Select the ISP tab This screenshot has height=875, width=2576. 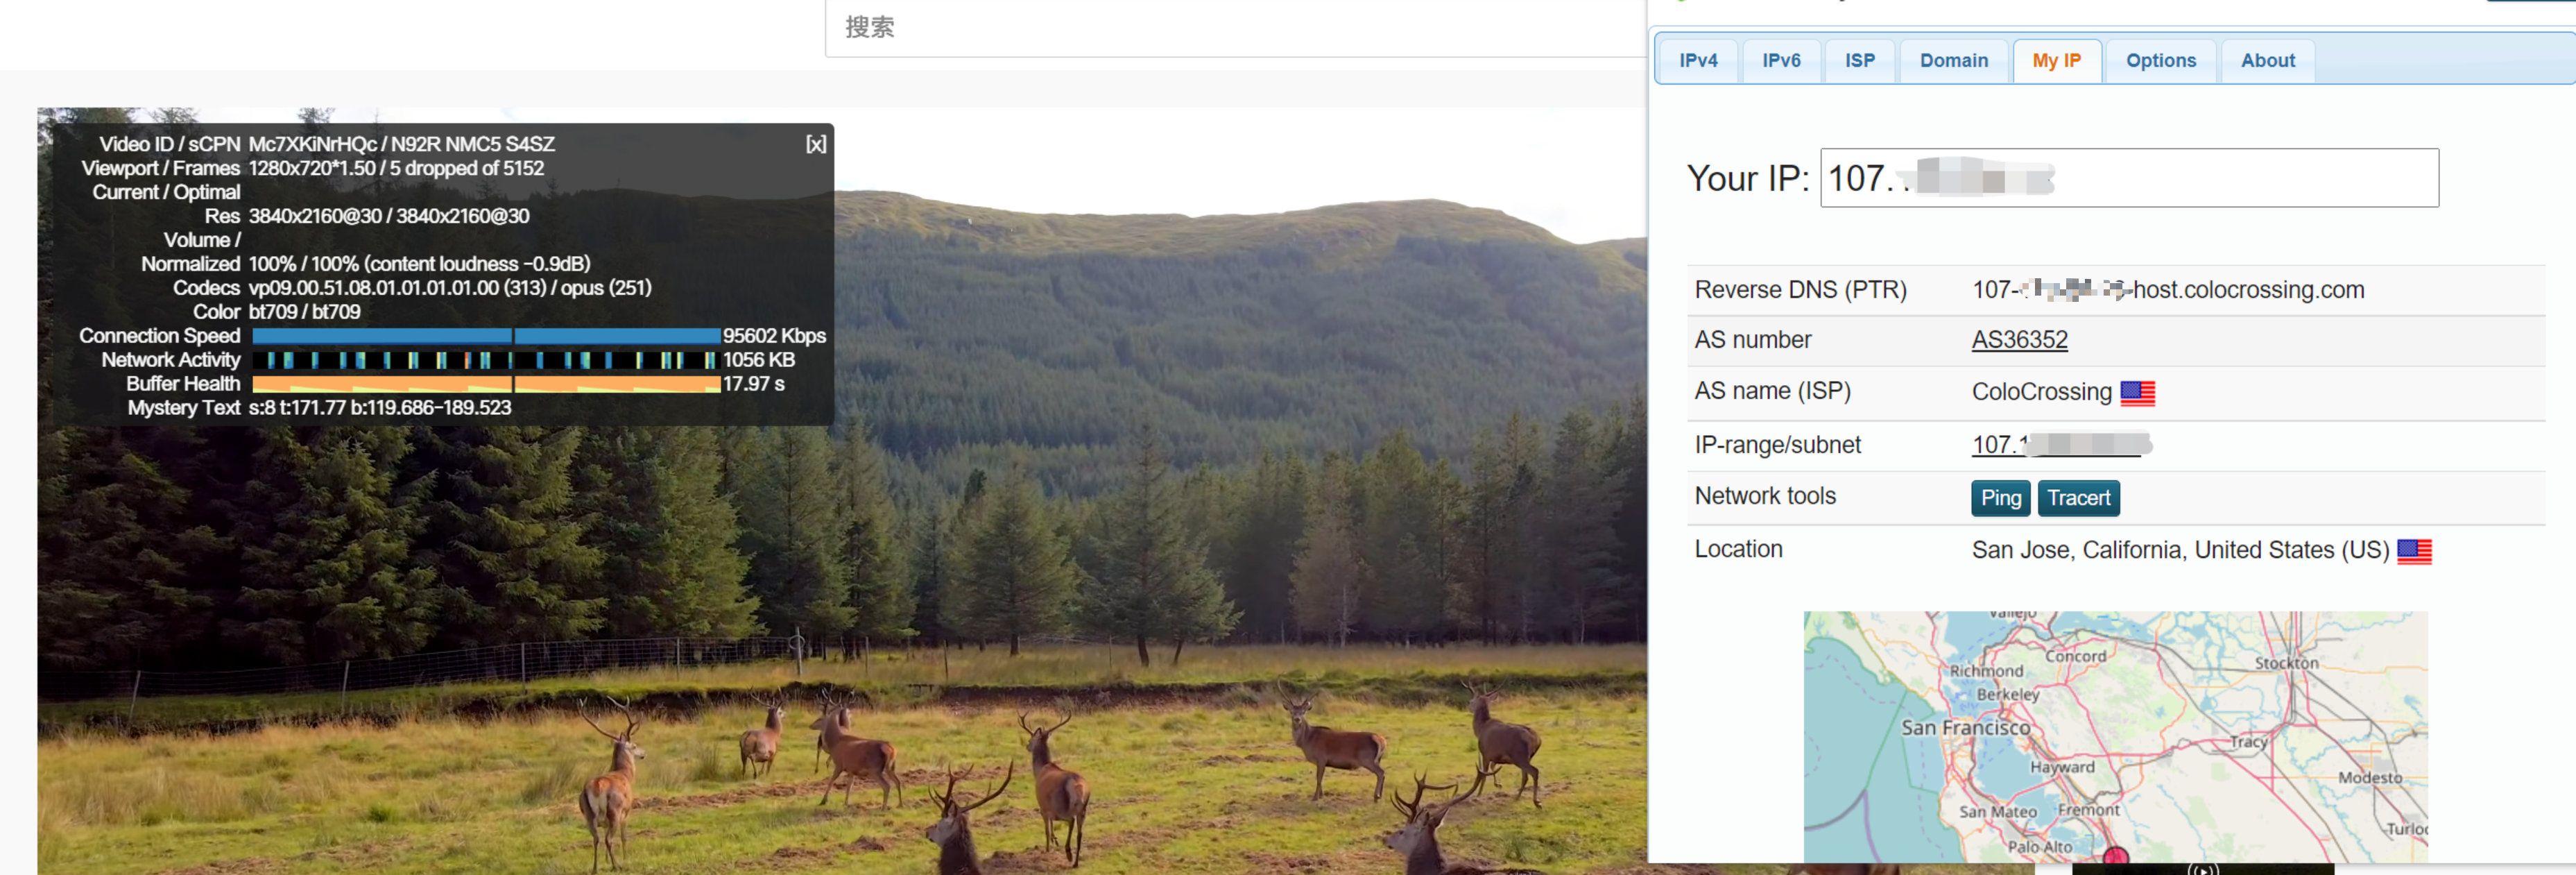(x=1859, y=61)
